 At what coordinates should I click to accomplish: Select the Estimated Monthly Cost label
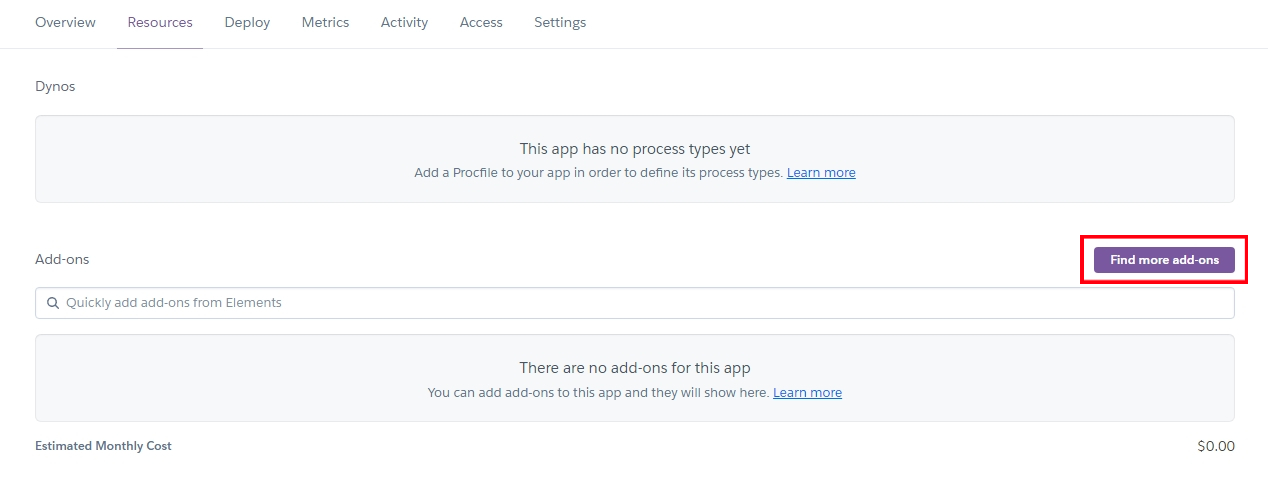[103, 446]
